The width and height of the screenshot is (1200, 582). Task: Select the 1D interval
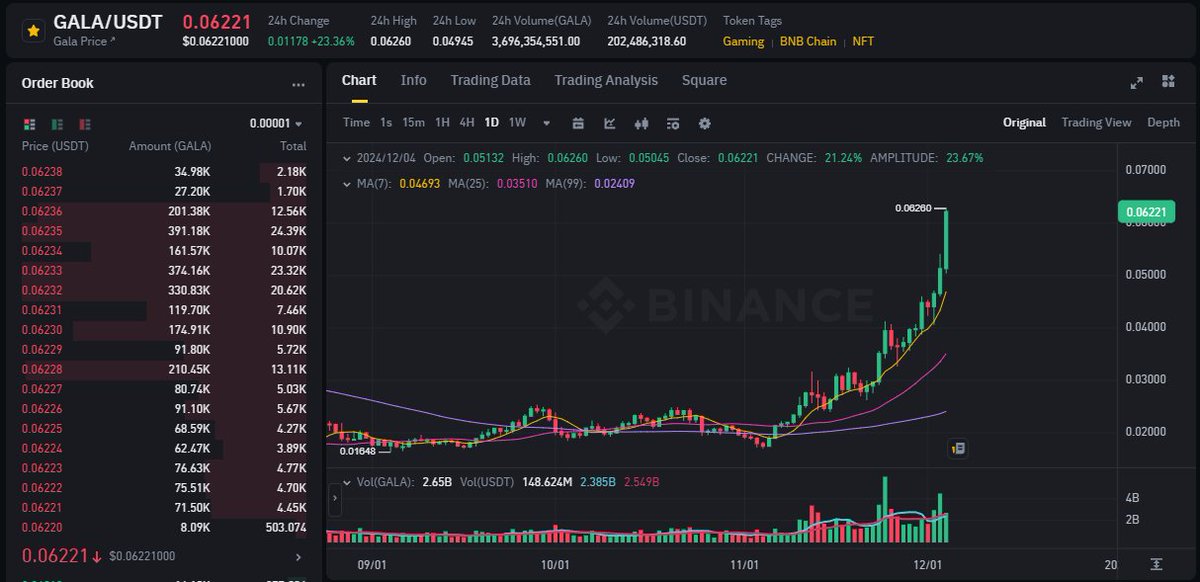click(x=492, y=123)
